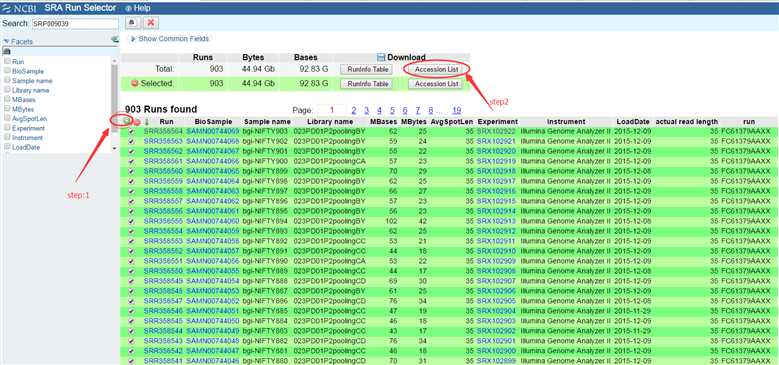Click Selected row Accession List button
Viewport: 779px width, 365px height.
point(436,84)
